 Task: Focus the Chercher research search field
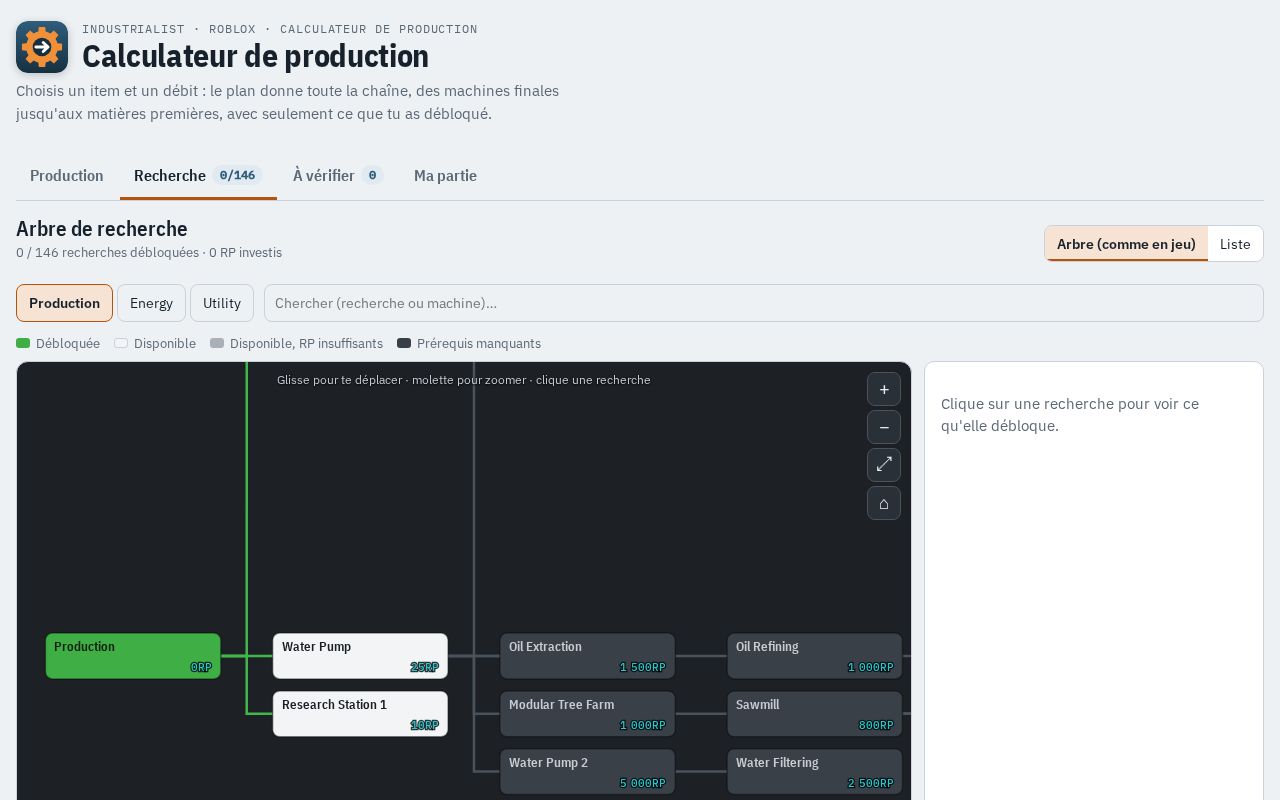coord(764,303)
